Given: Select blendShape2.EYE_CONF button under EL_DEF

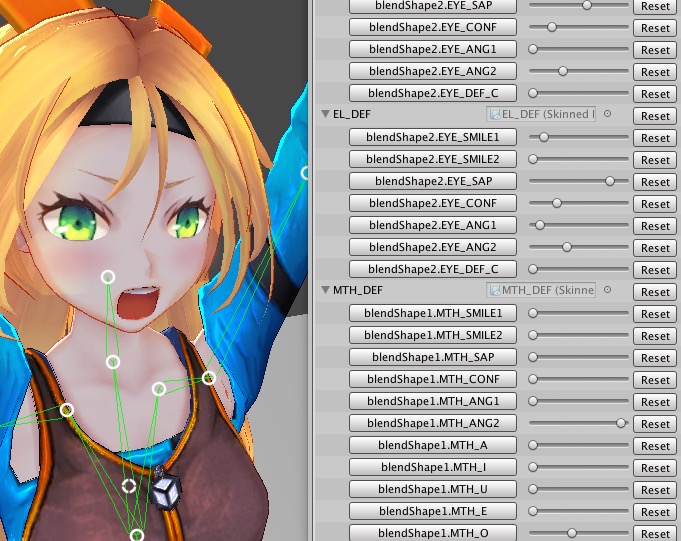Looking at the screenshot, I should point(433,203).
